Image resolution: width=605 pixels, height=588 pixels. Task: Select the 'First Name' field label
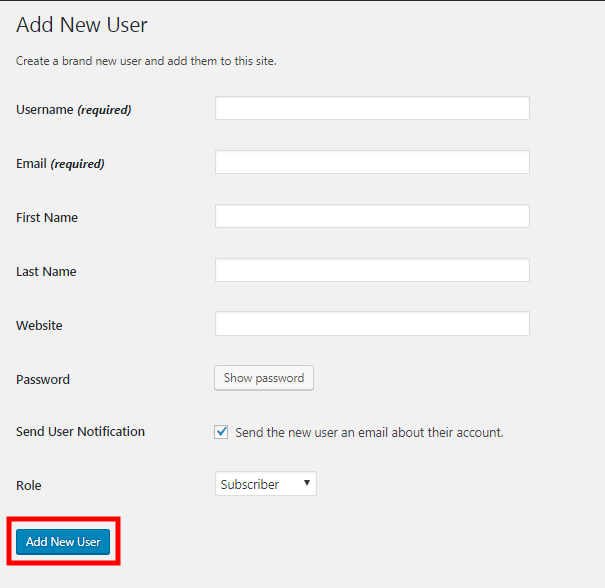[47, 218]
